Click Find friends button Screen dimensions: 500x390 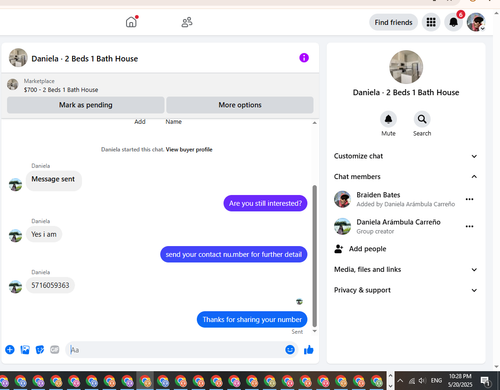[393, 22]
